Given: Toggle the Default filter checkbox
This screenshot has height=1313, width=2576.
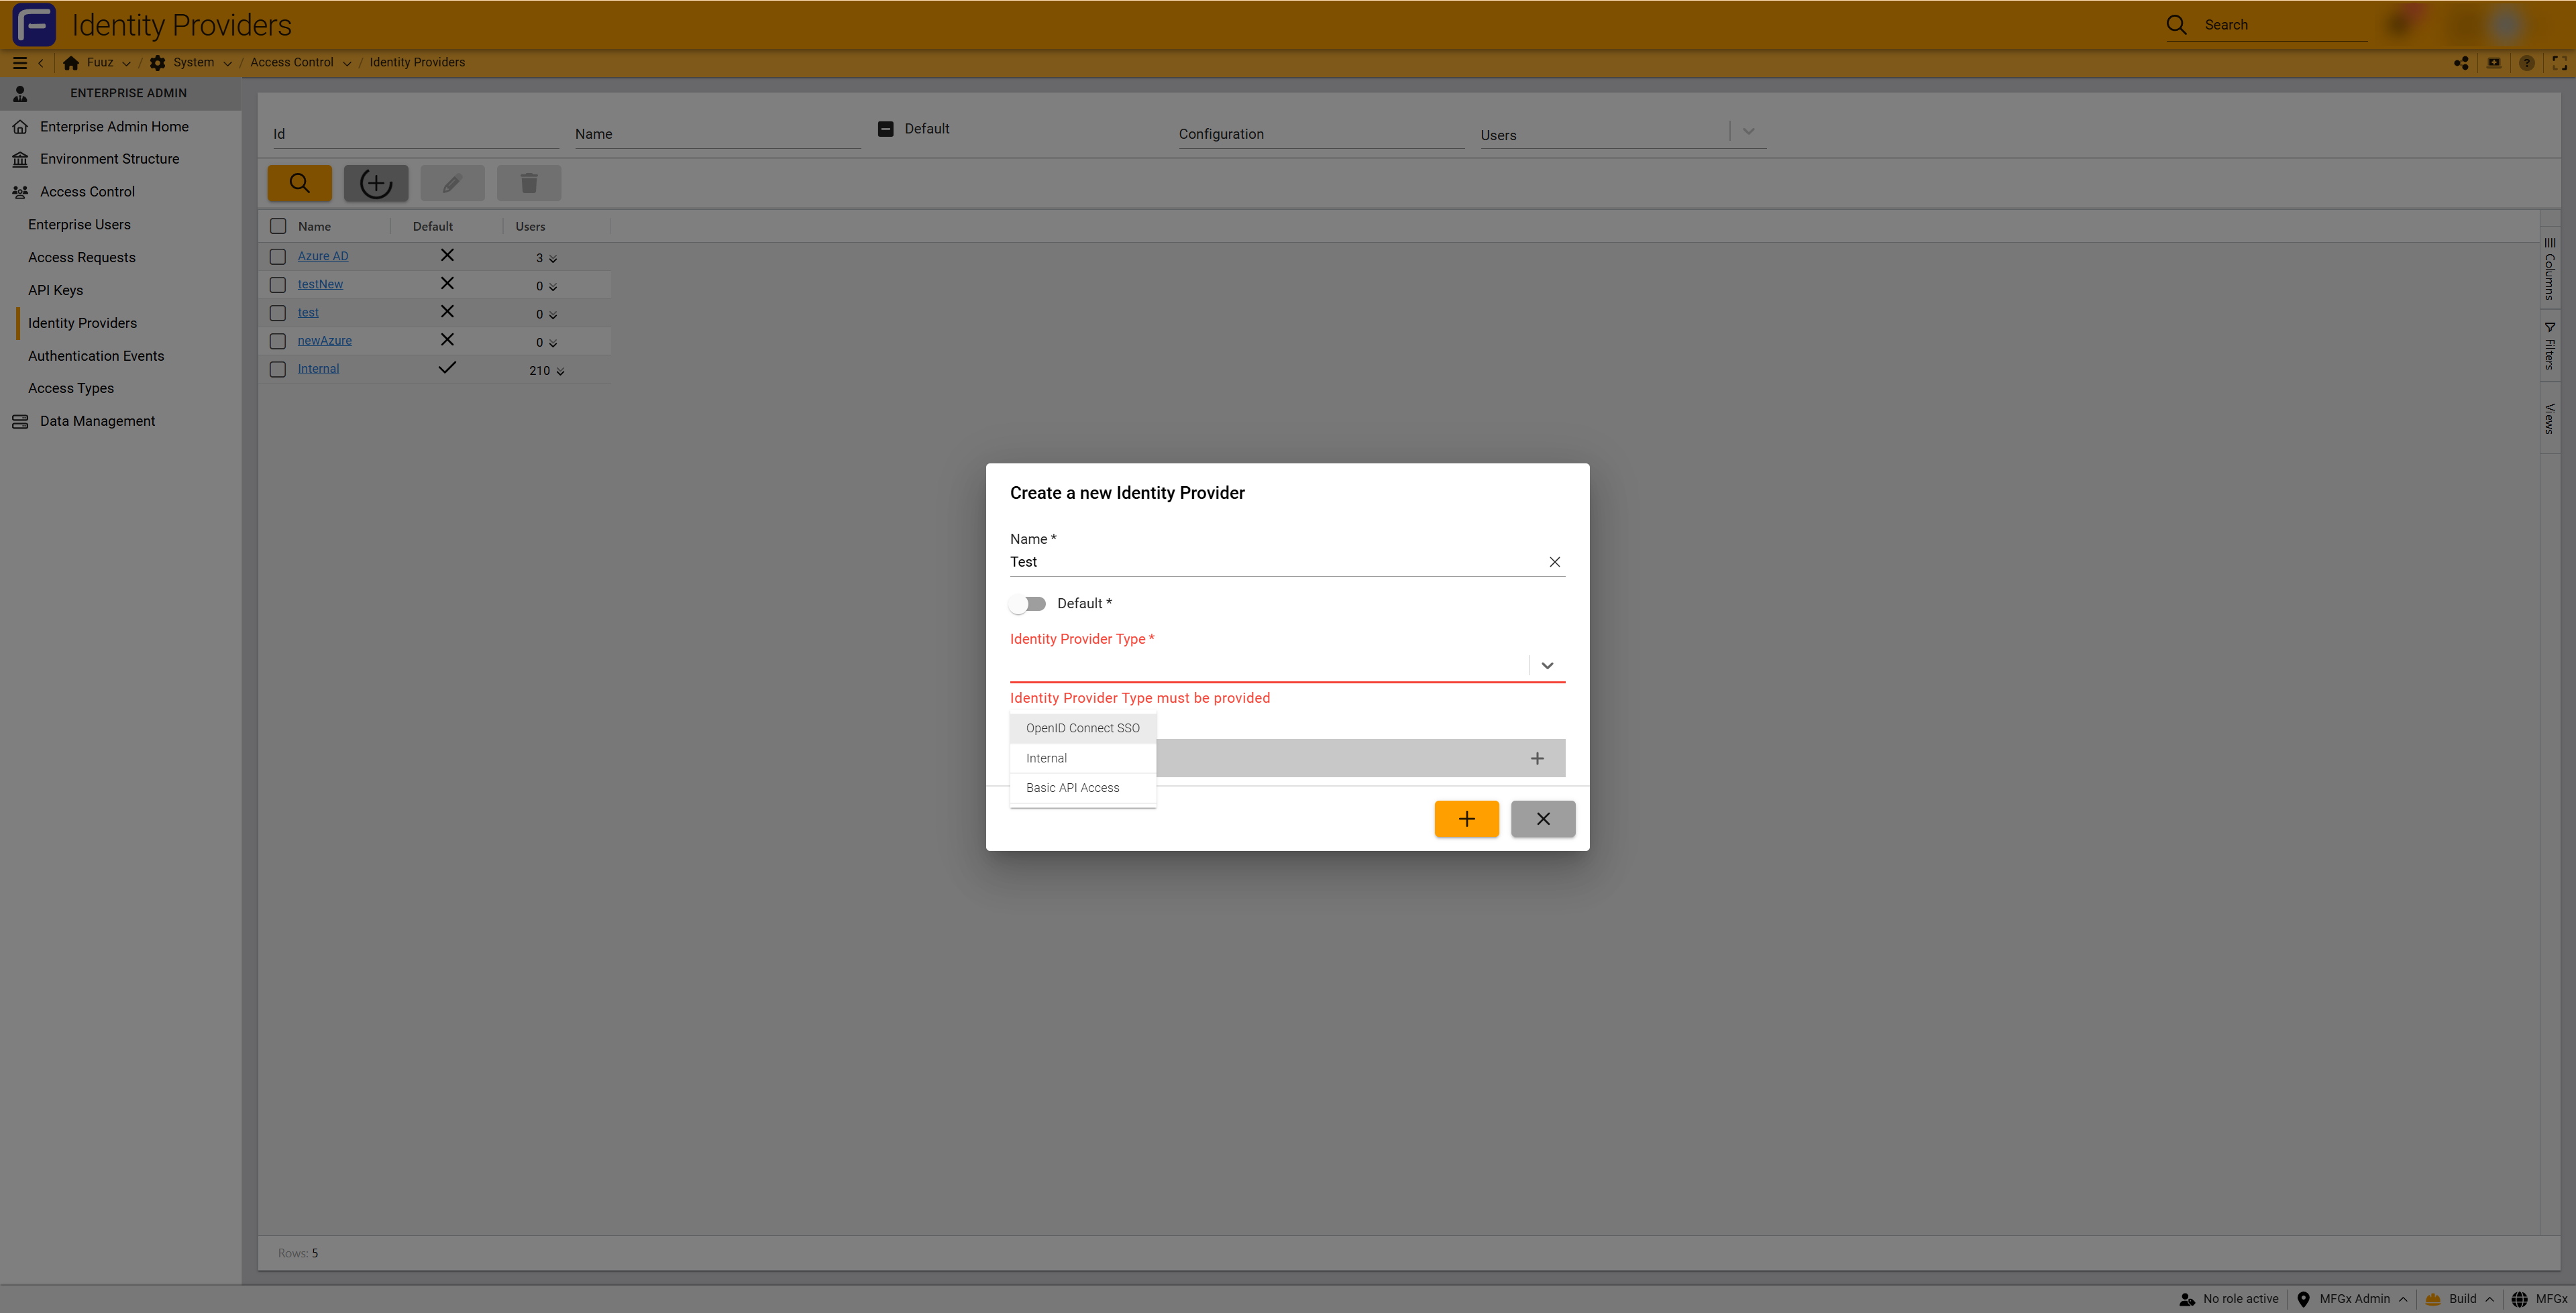Looking at the screenshot, I should (885, 129).
